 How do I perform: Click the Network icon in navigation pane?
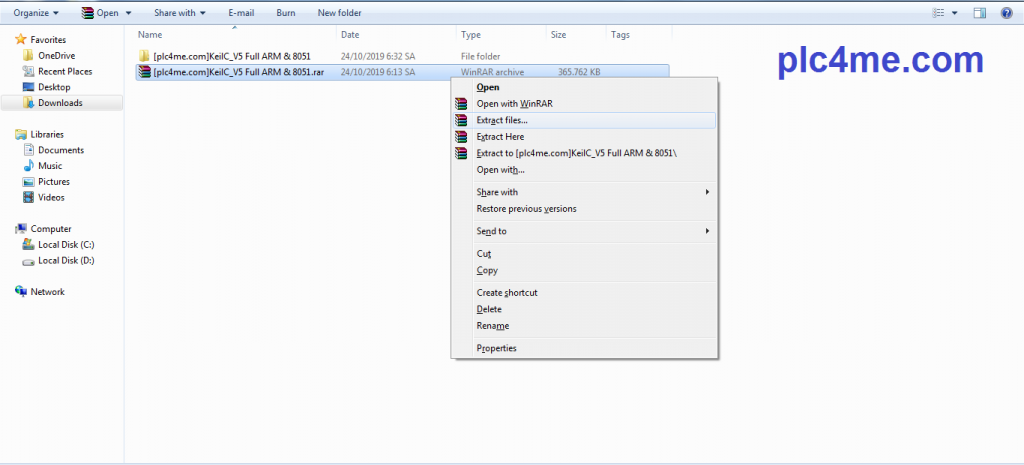point(21,292)
